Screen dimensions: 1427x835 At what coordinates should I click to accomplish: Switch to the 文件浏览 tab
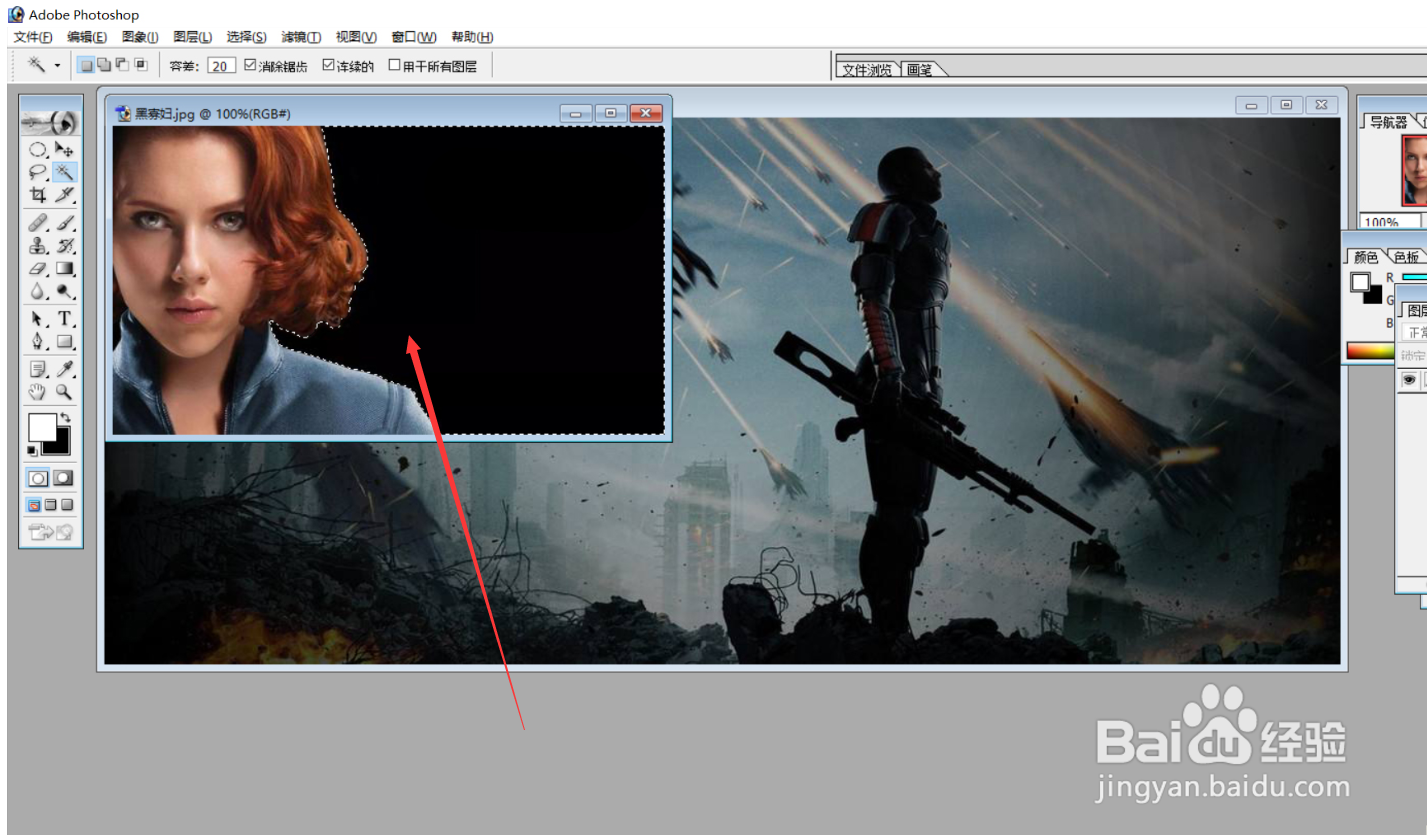pos(867,70)
